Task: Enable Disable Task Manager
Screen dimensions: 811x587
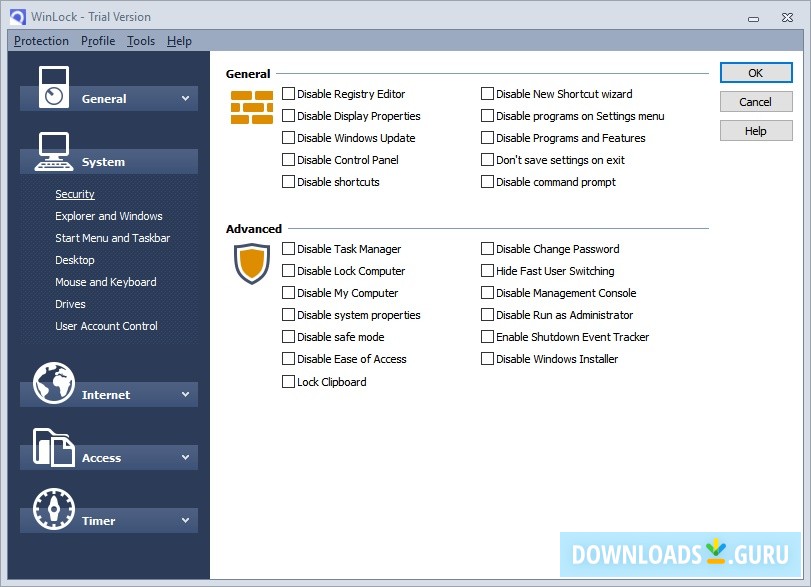Action: point(287,248)
